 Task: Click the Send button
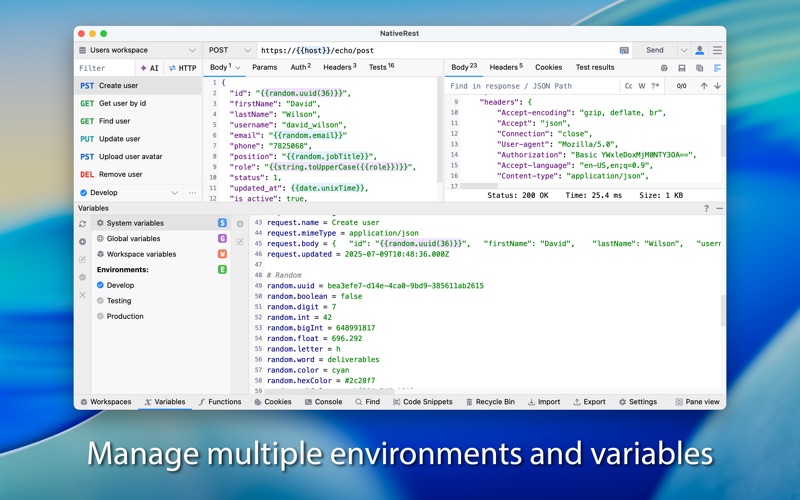click(x=655, y=50)
